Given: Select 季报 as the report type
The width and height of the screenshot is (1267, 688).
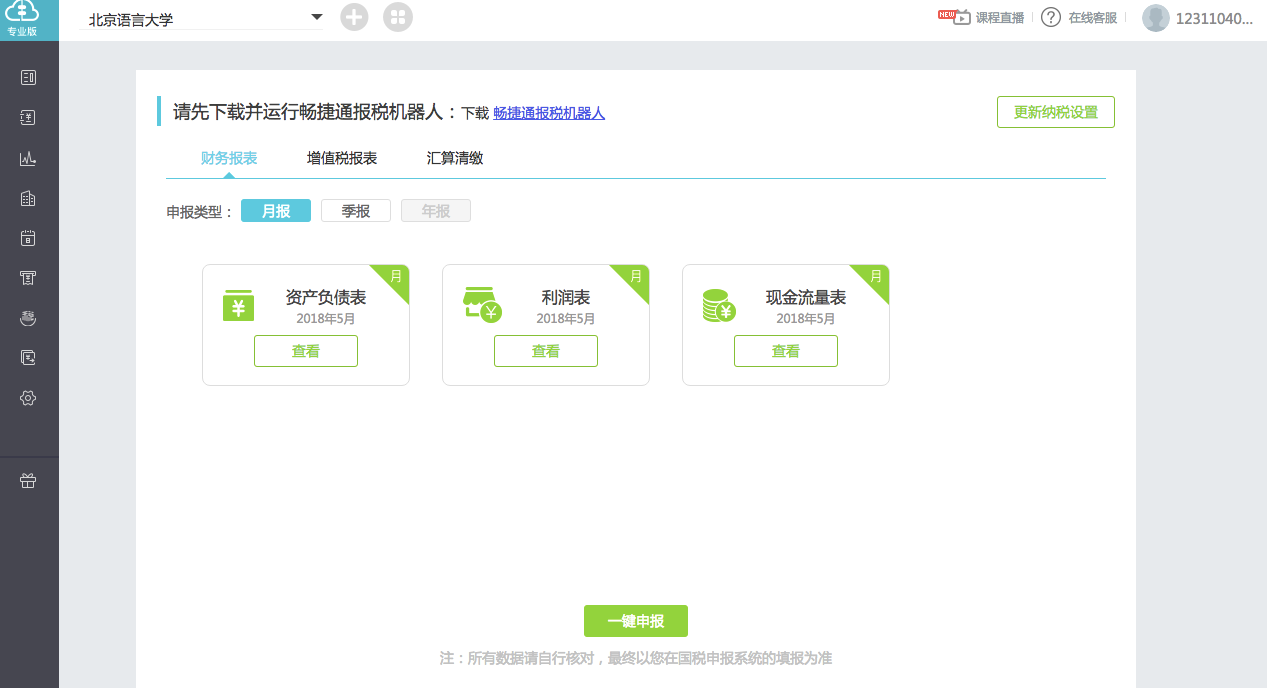Looking at the screenshot, I should click(356, 211).
